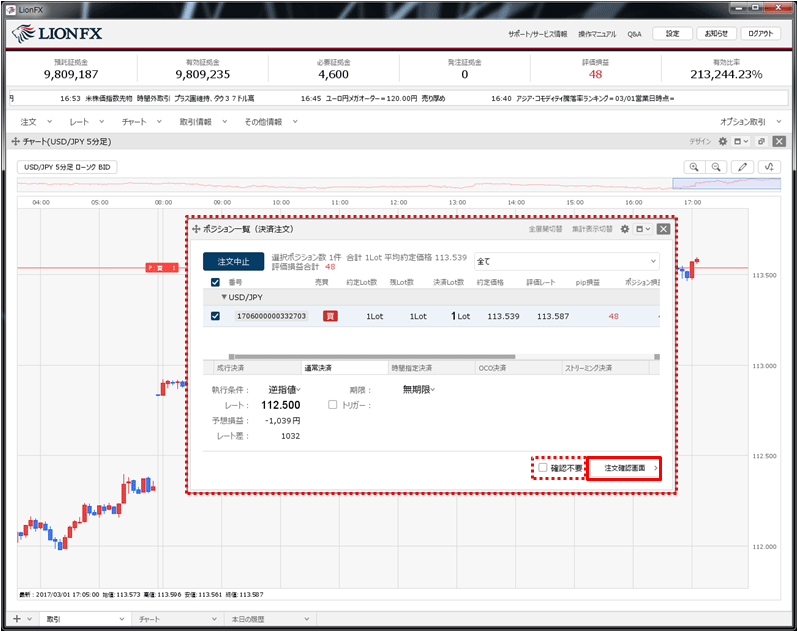
Task: Open the chart indicator tool icon
Action: point(769,167)
